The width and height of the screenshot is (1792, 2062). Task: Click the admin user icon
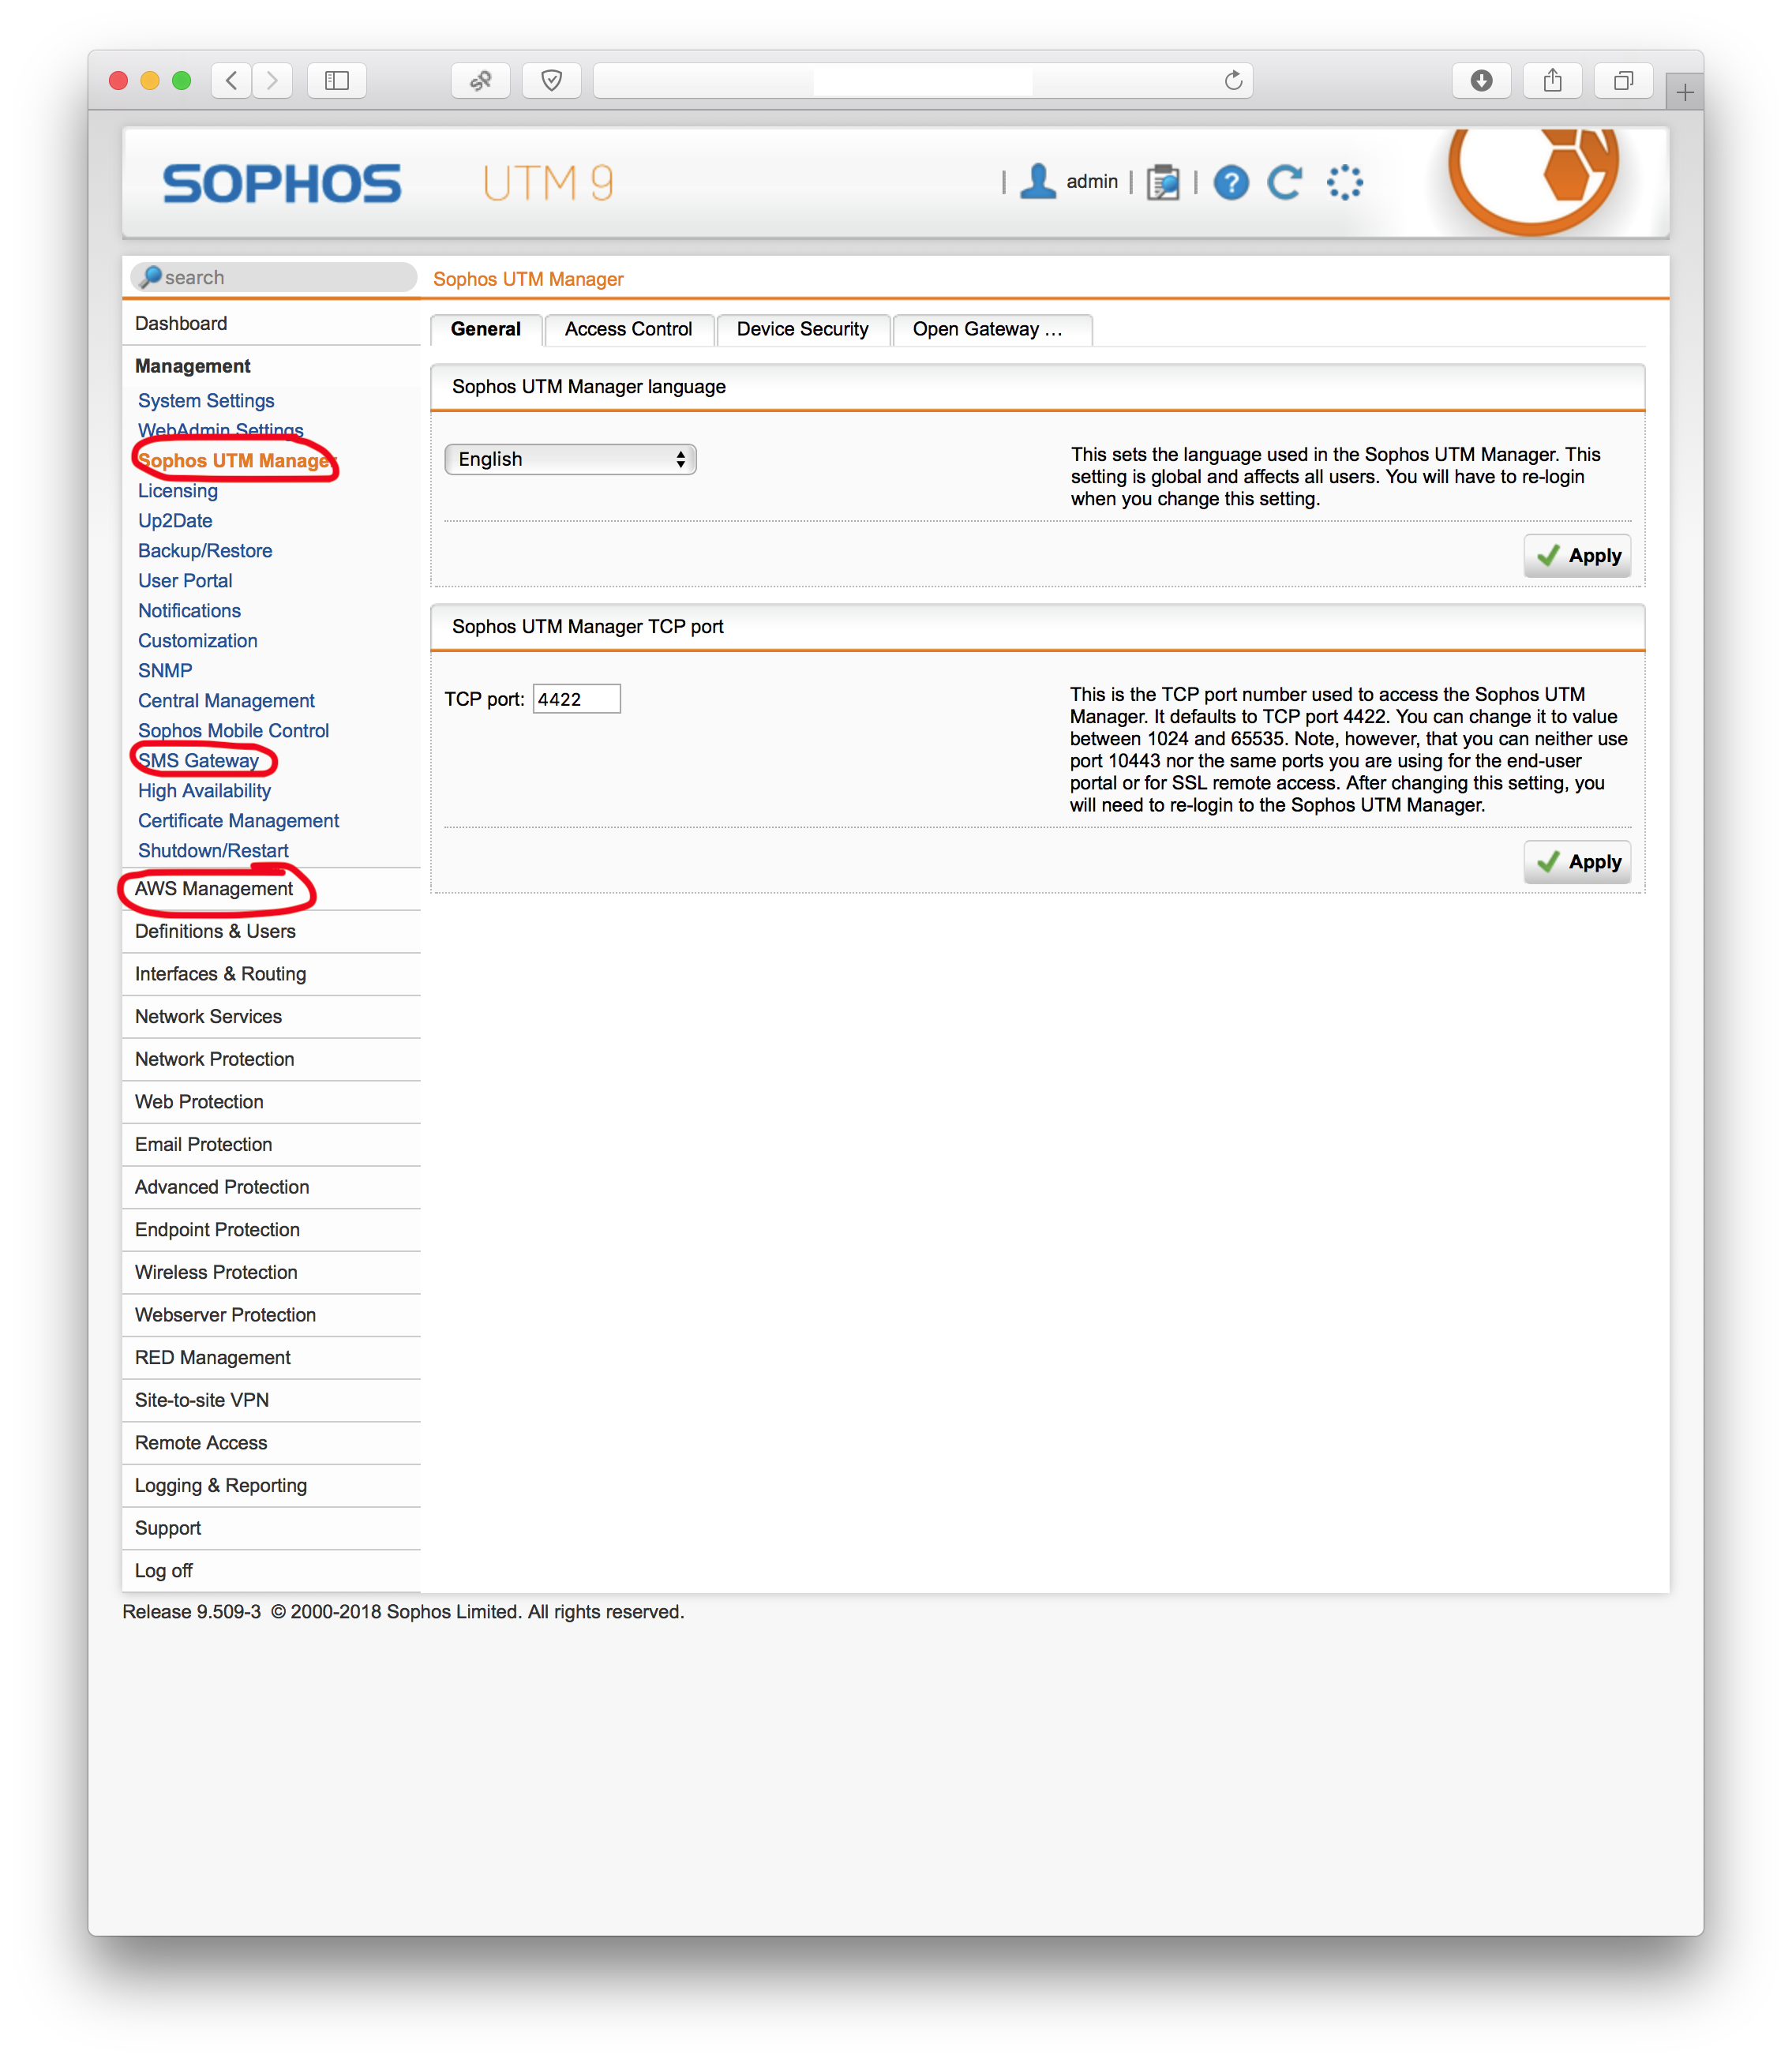[1038, 181]
